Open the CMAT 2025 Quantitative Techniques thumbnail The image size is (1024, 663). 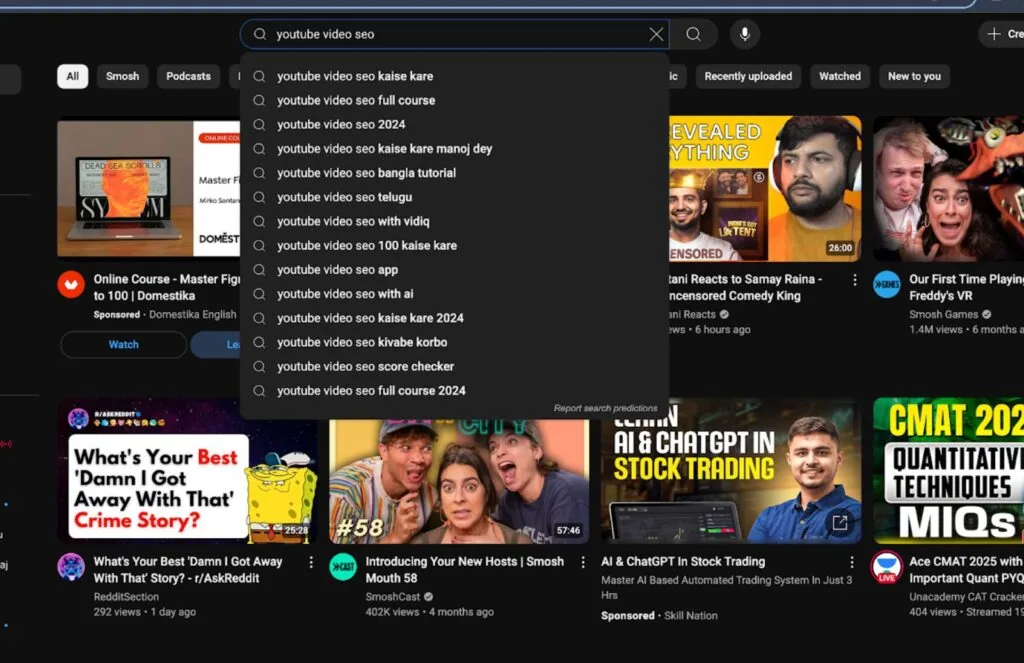948,470
